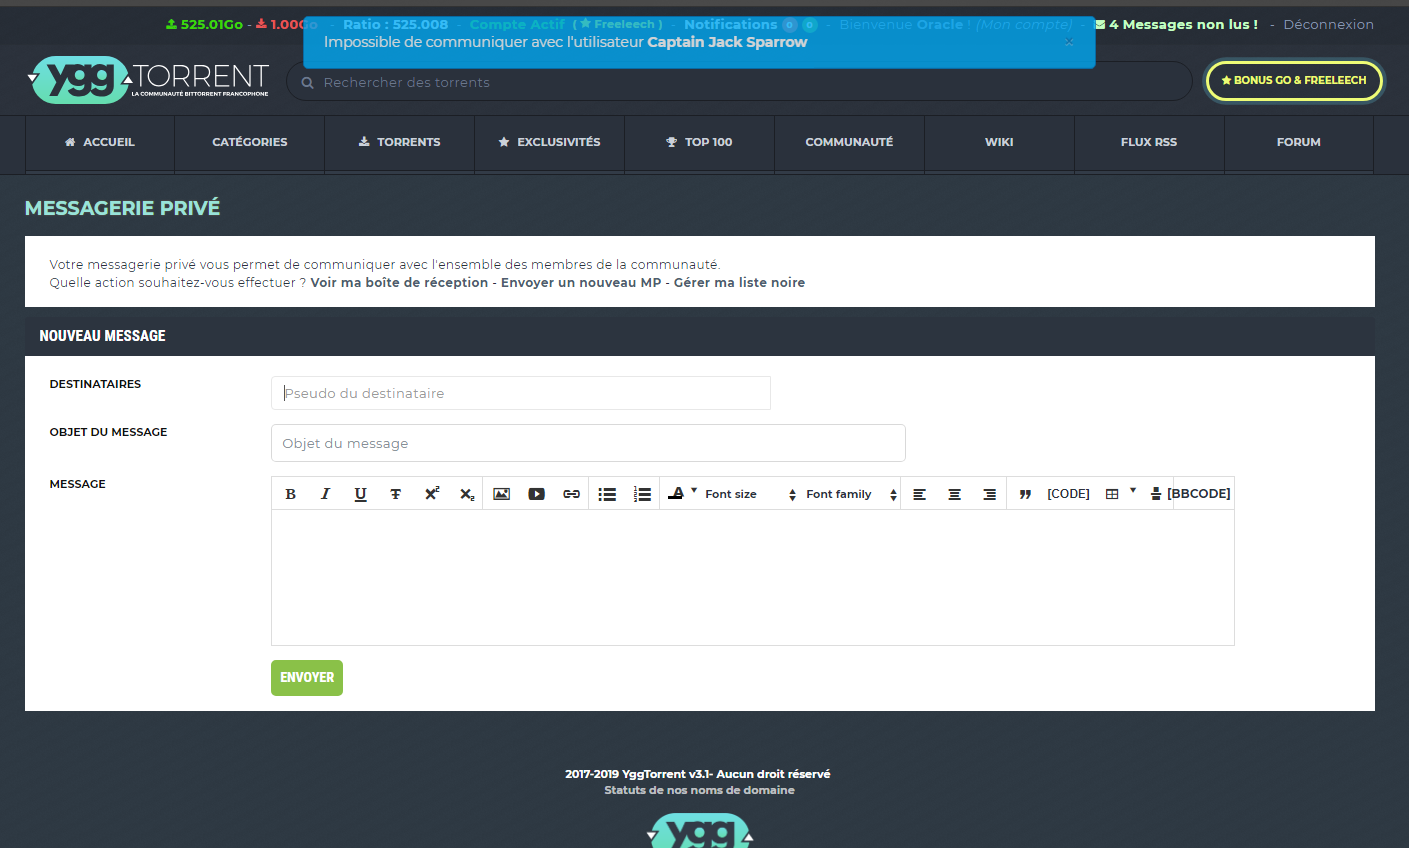Insert a video with the YouTube icon
This screenshot has height=848, width=1409.
[537, 494]
